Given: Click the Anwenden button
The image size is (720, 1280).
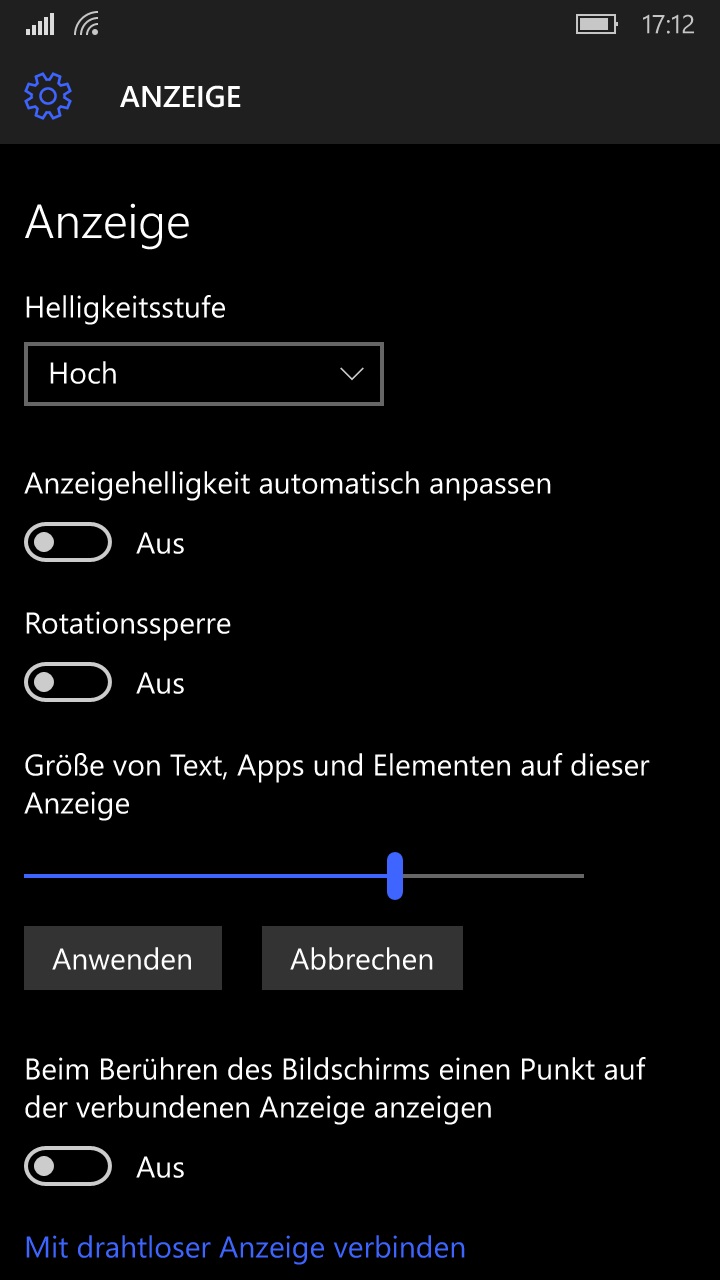Looking at the screenshot, I should pyautogui.click(x=123, y=958).
